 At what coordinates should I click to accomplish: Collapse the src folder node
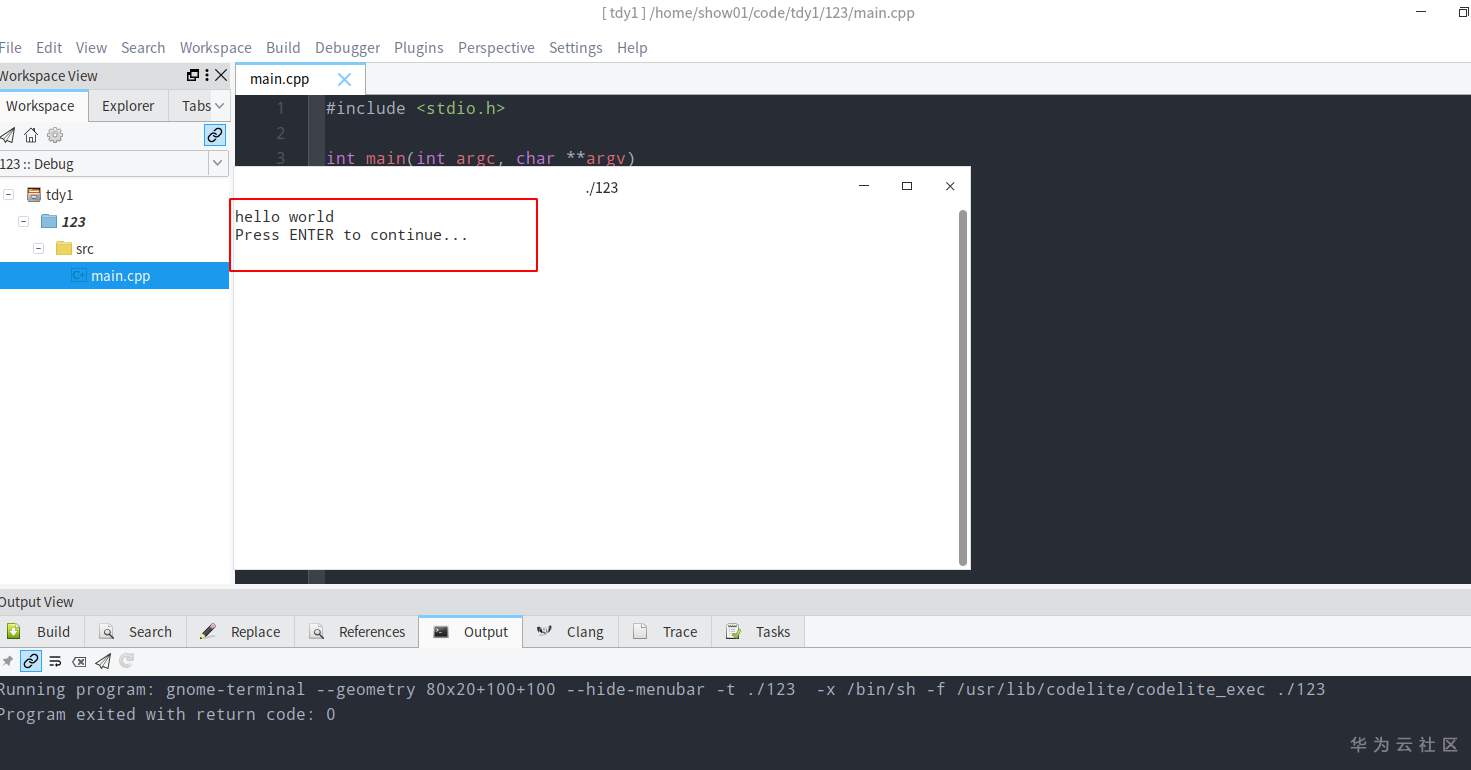coord(38,248)
